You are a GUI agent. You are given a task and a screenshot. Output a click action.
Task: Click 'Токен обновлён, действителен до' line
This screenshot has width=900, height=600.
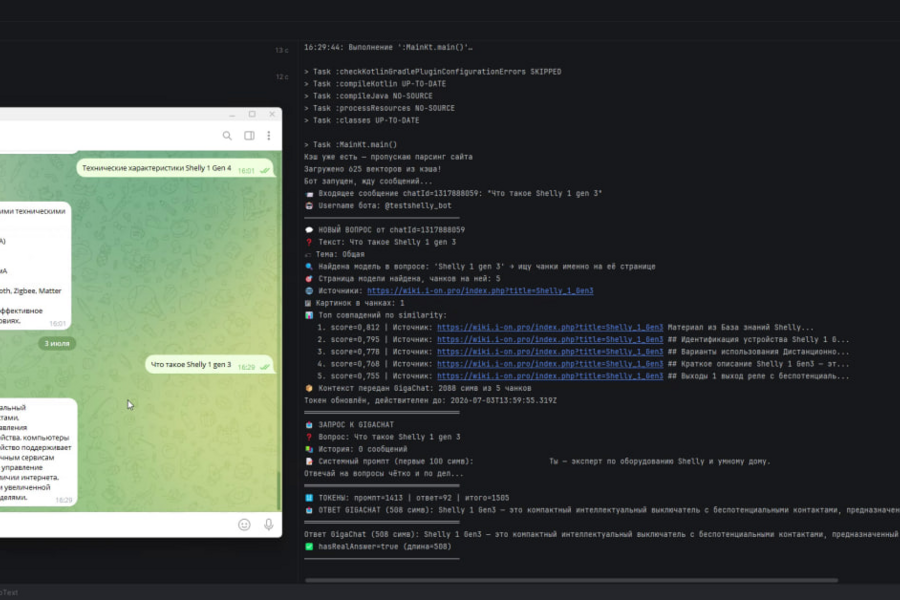point(430,400)
